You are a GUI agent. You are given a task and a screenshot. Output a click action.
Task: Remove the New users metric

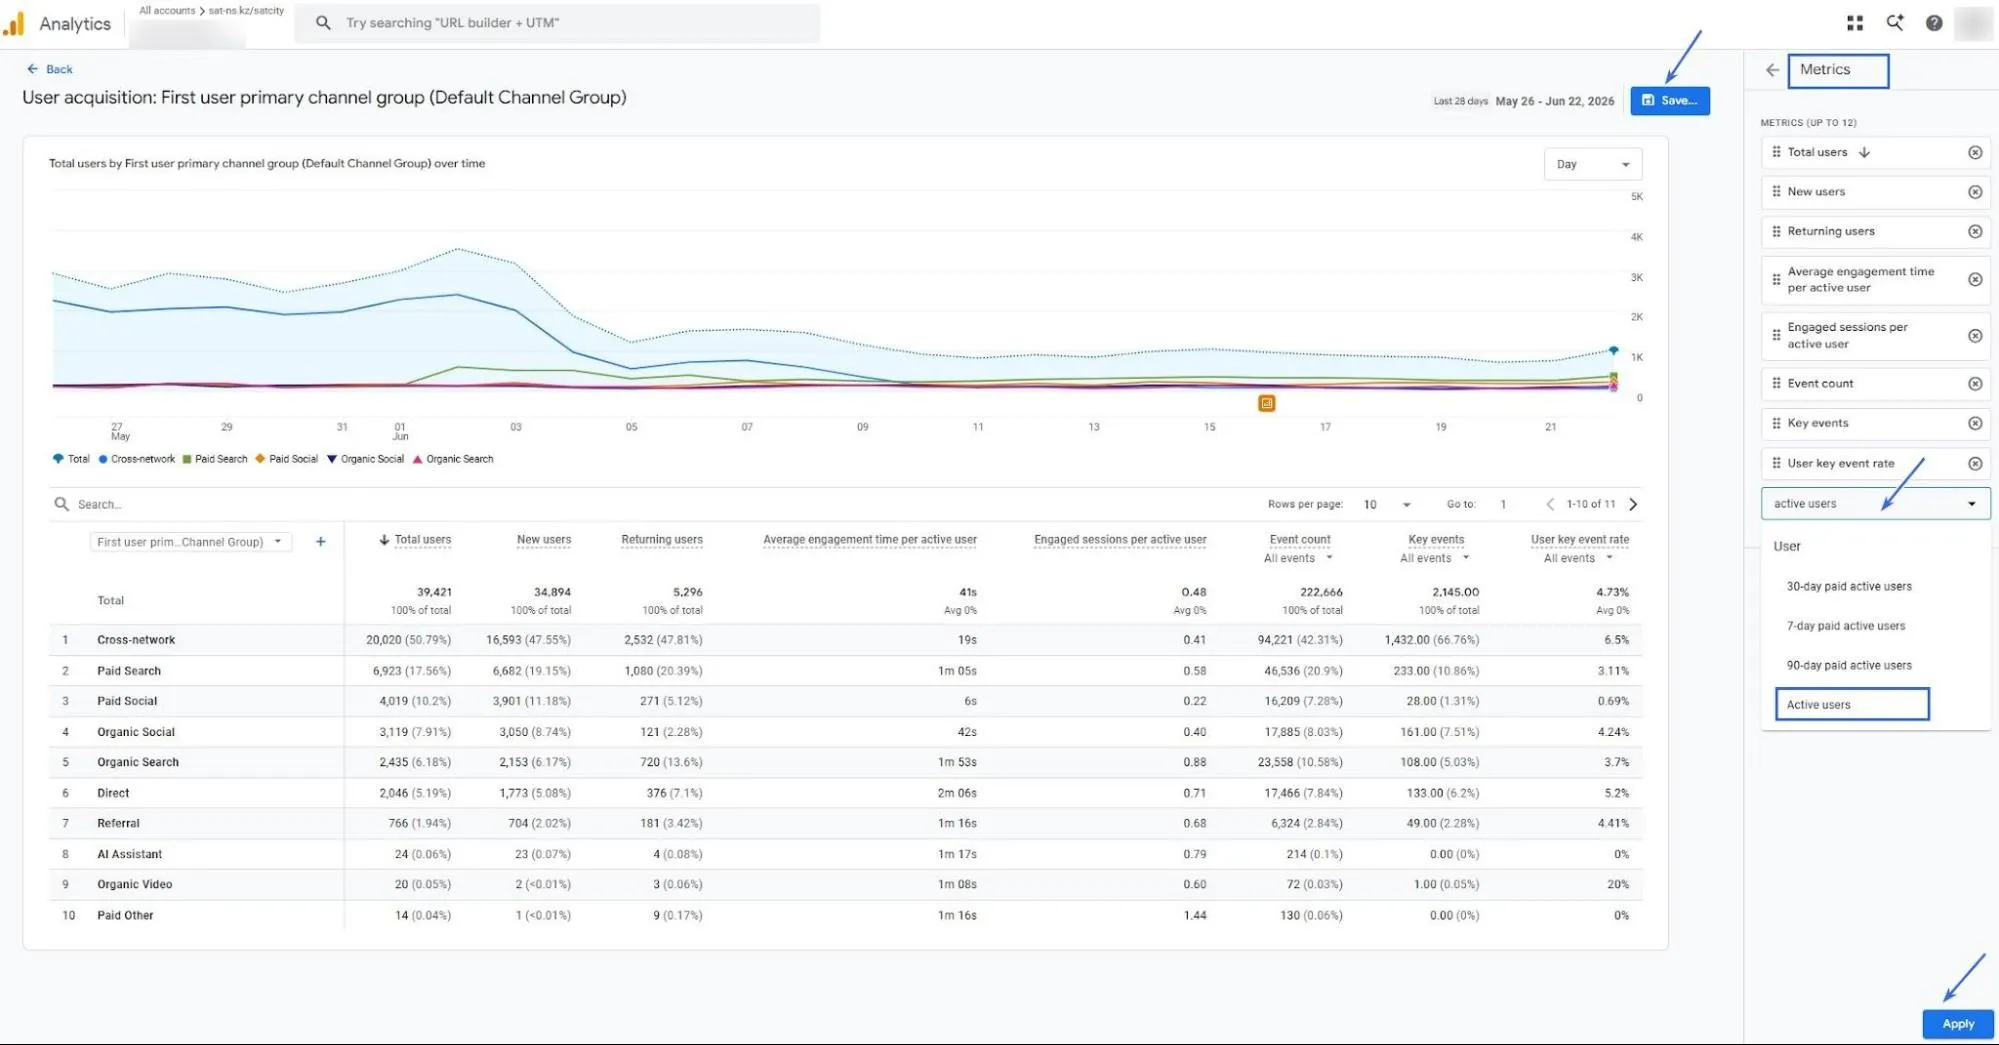(x=1975, y=192)
